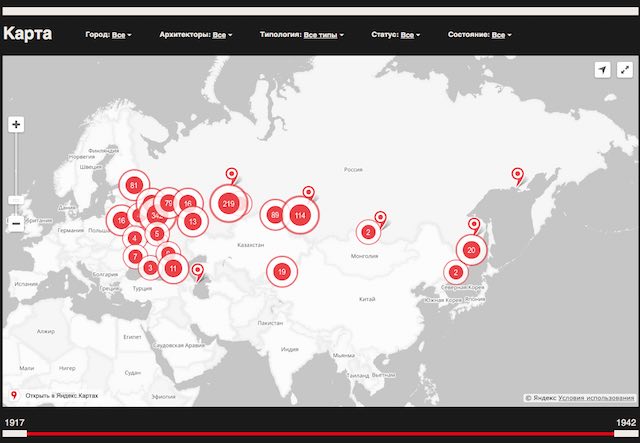Click the 1942 end handle of timeline
The width and height of the screenshot is (640, 443).
(x=626, y=434)
